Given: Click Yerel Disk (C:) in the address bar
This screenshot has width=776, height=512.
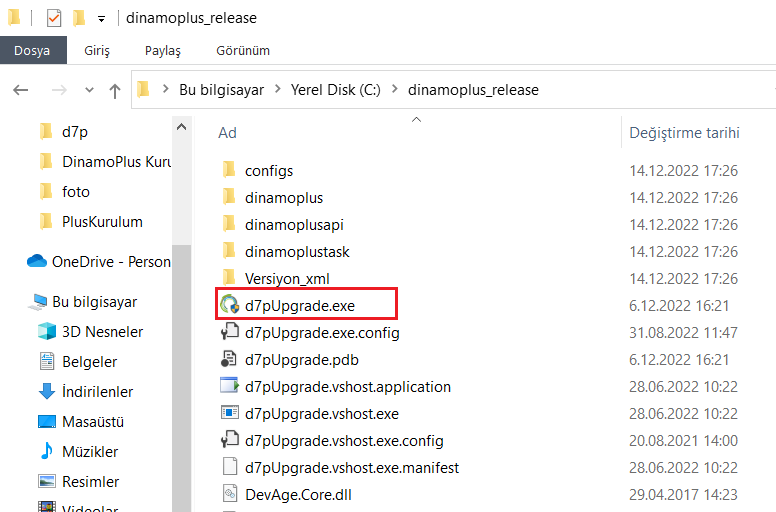Looking at the screenshot, I should 336,90.
